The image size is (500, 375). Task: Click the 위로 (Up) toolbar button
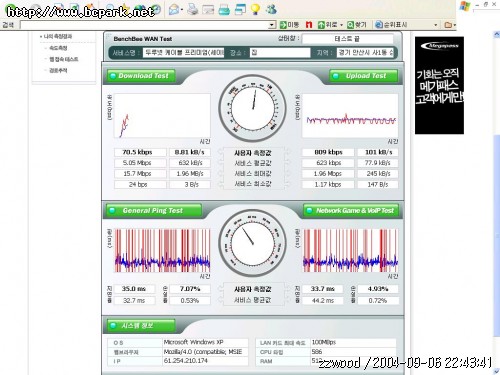(327, 25)
